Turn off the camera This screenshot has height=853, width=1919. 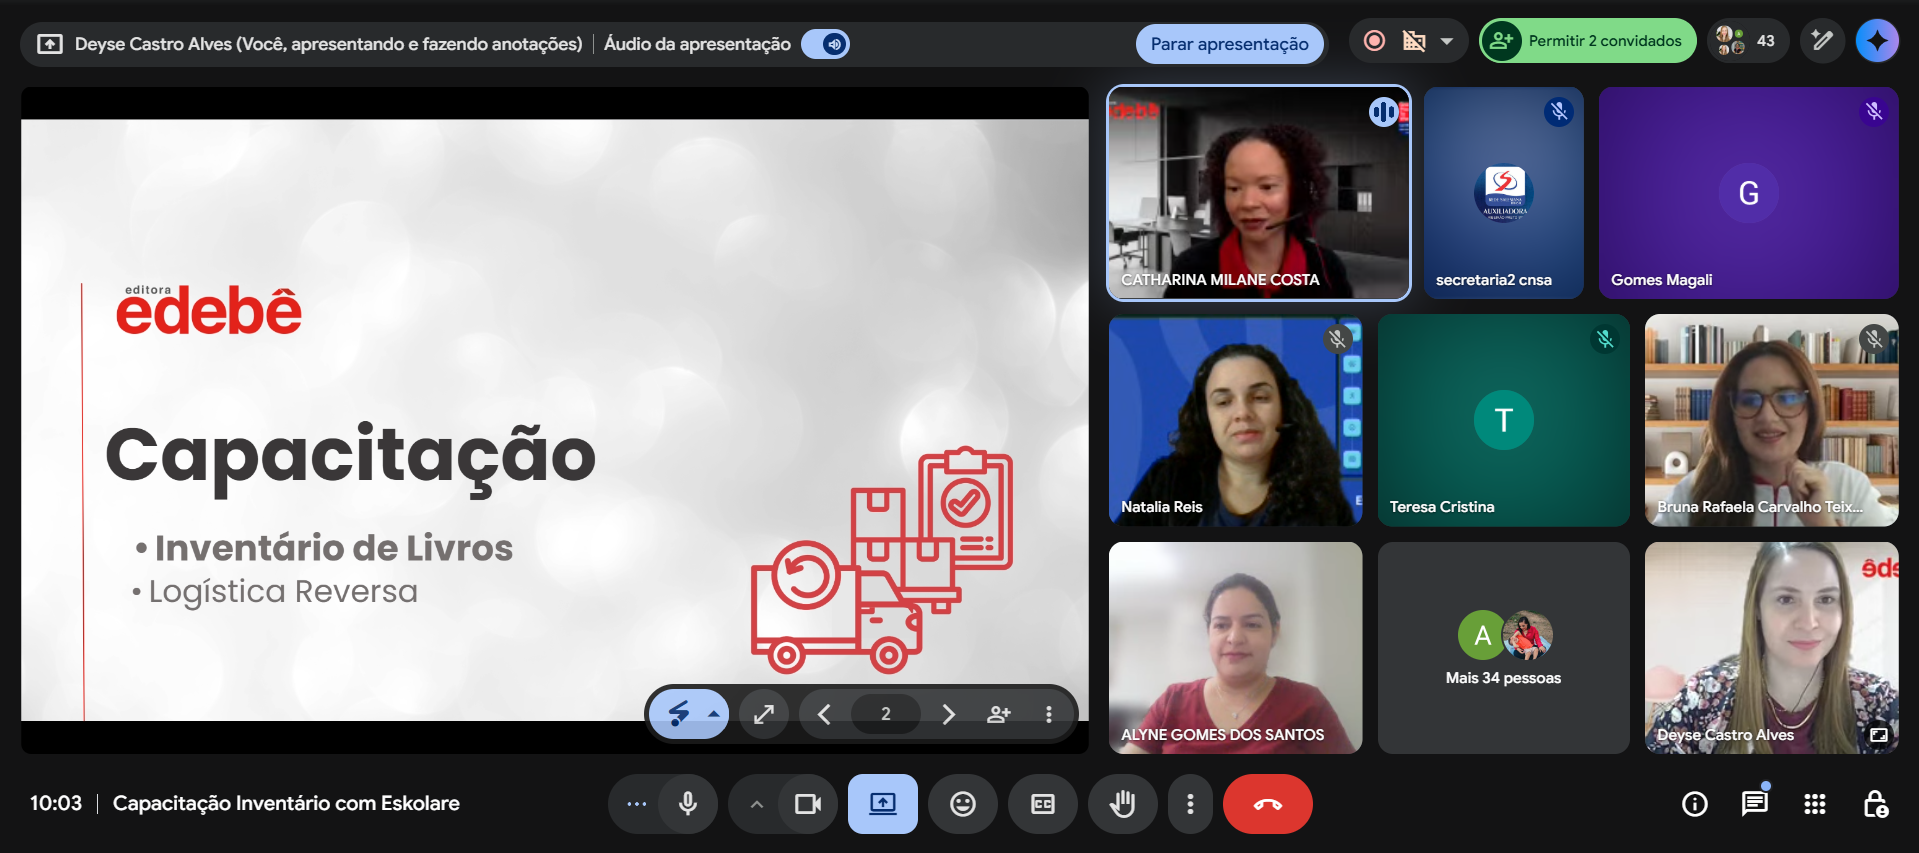808,804
